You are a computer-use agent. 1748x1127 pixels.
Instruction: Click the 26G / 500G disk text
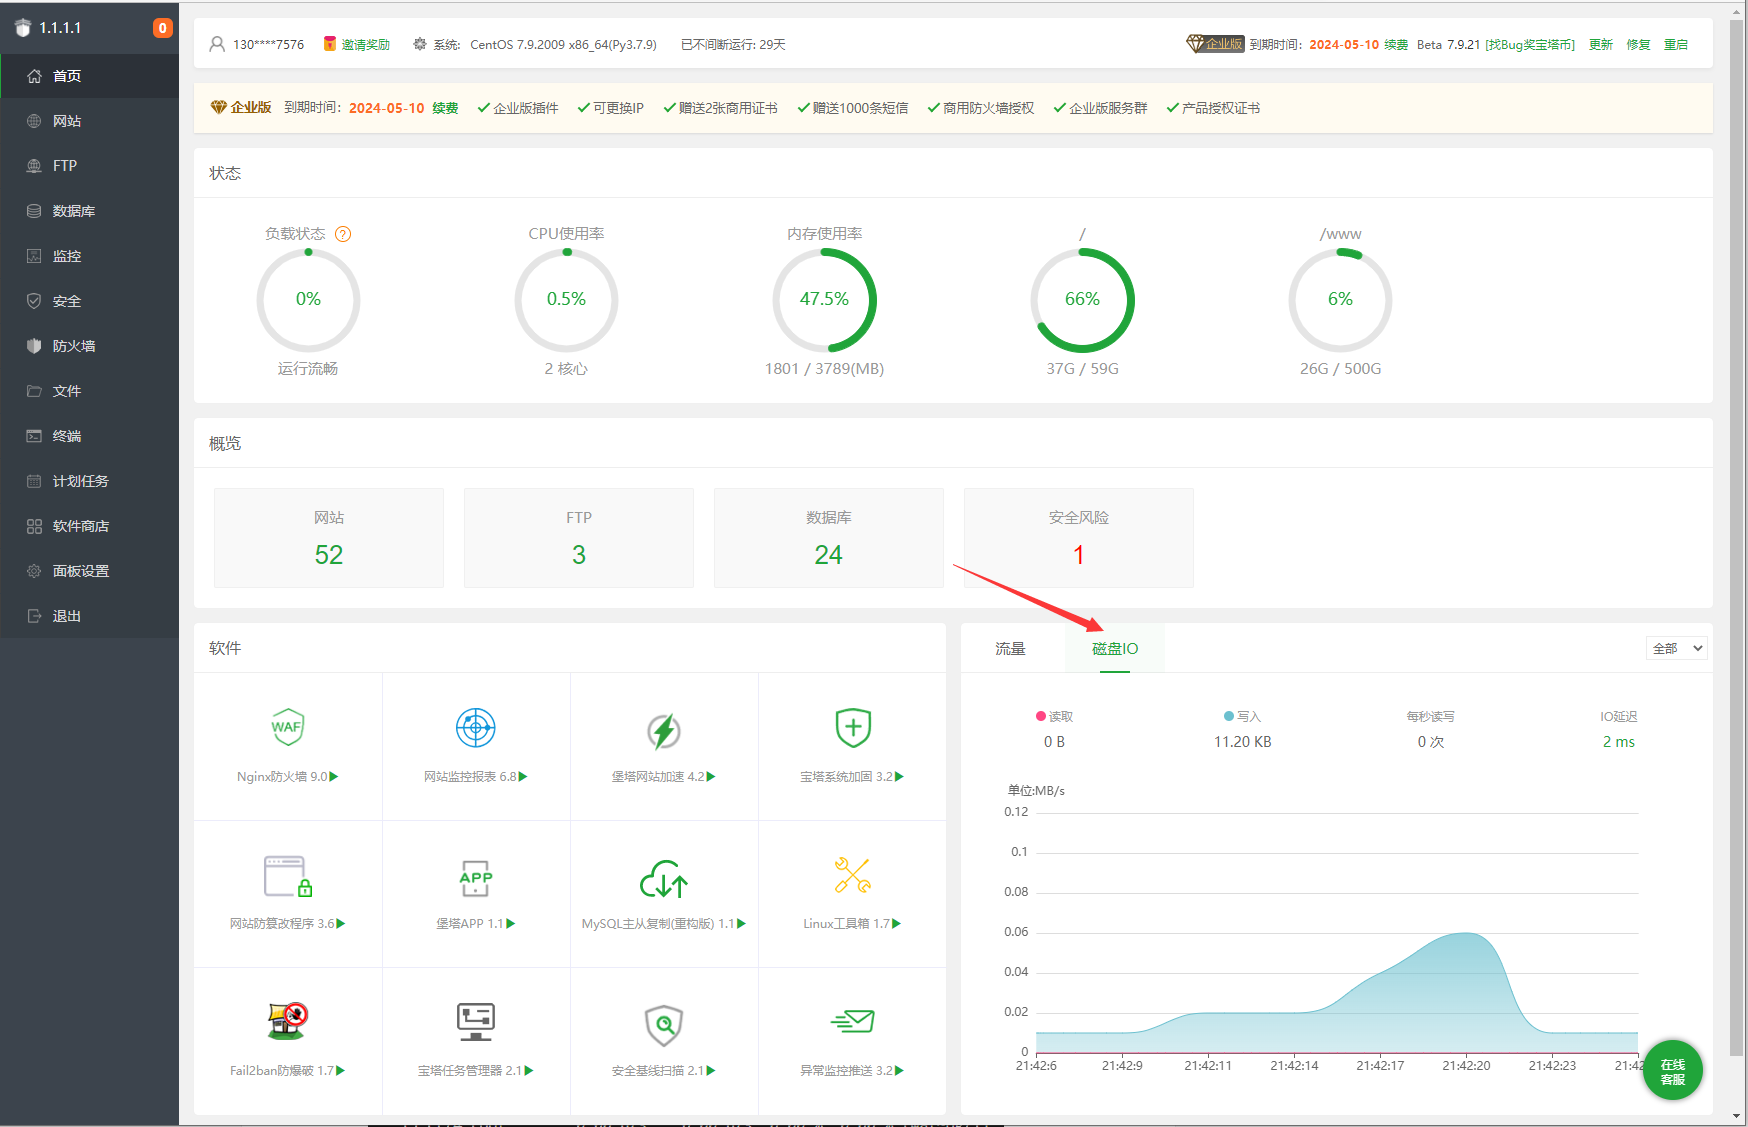coord(1340,369)
